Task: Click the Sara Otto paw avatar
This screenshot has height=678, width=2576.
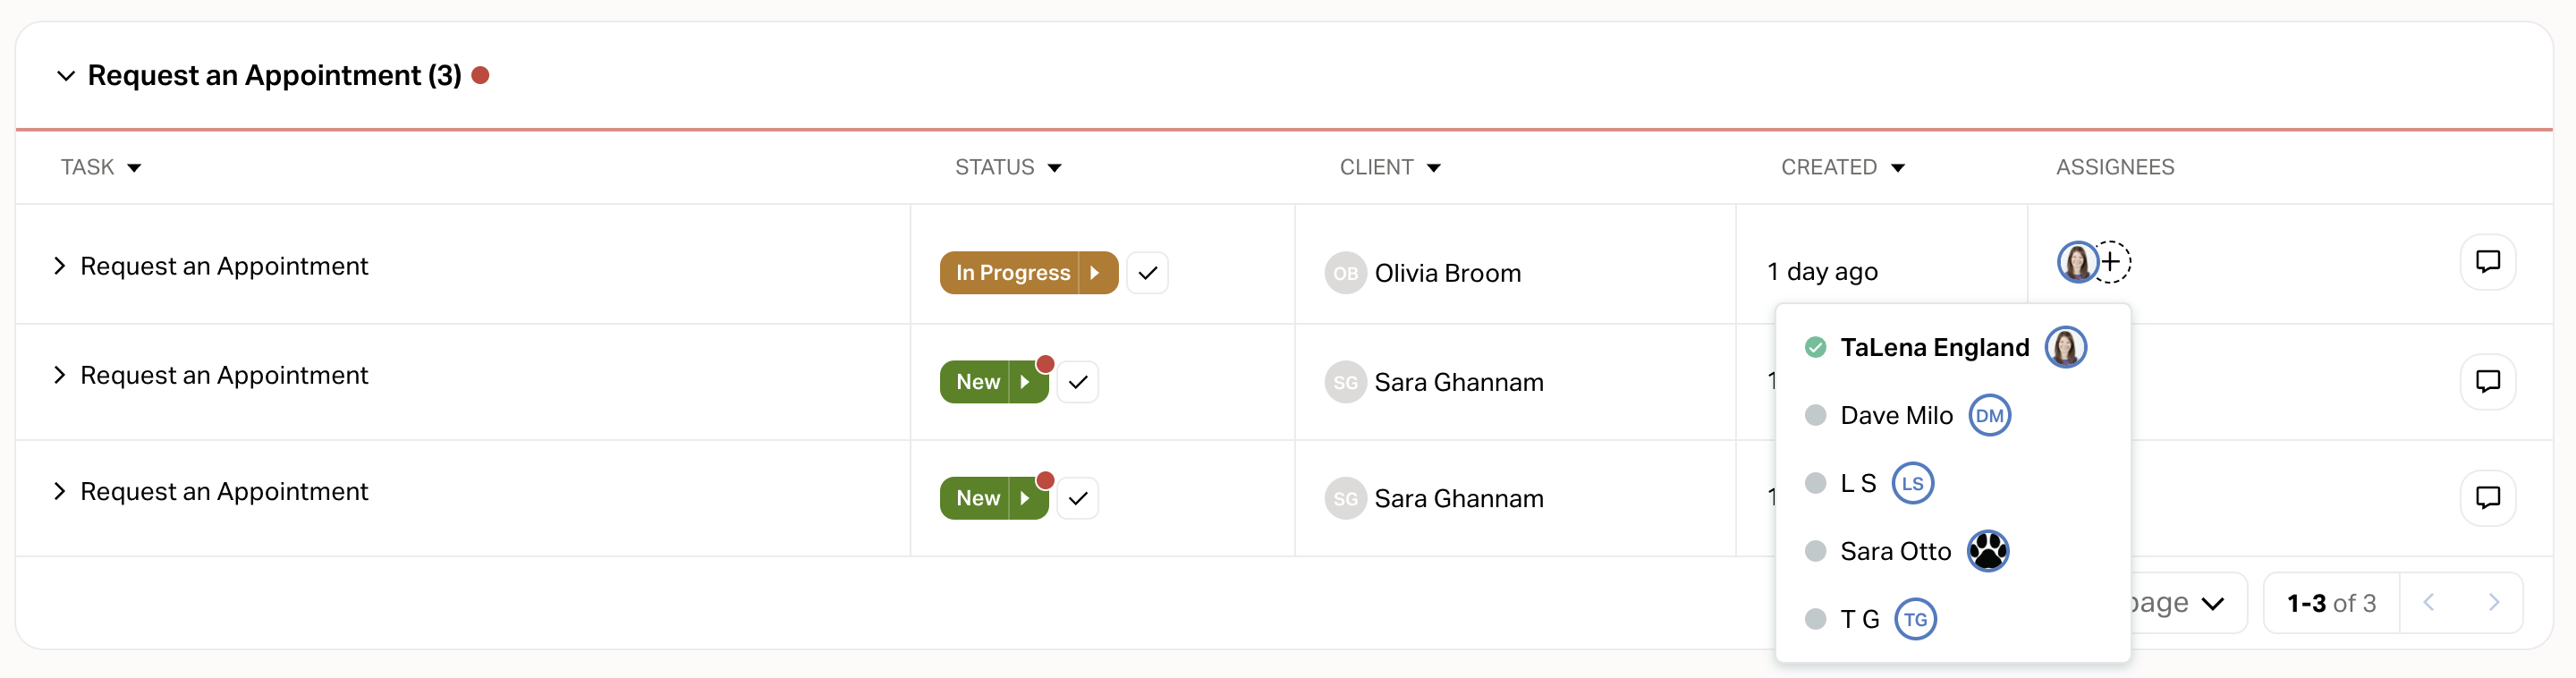Action: click(x=1988, y=551)
